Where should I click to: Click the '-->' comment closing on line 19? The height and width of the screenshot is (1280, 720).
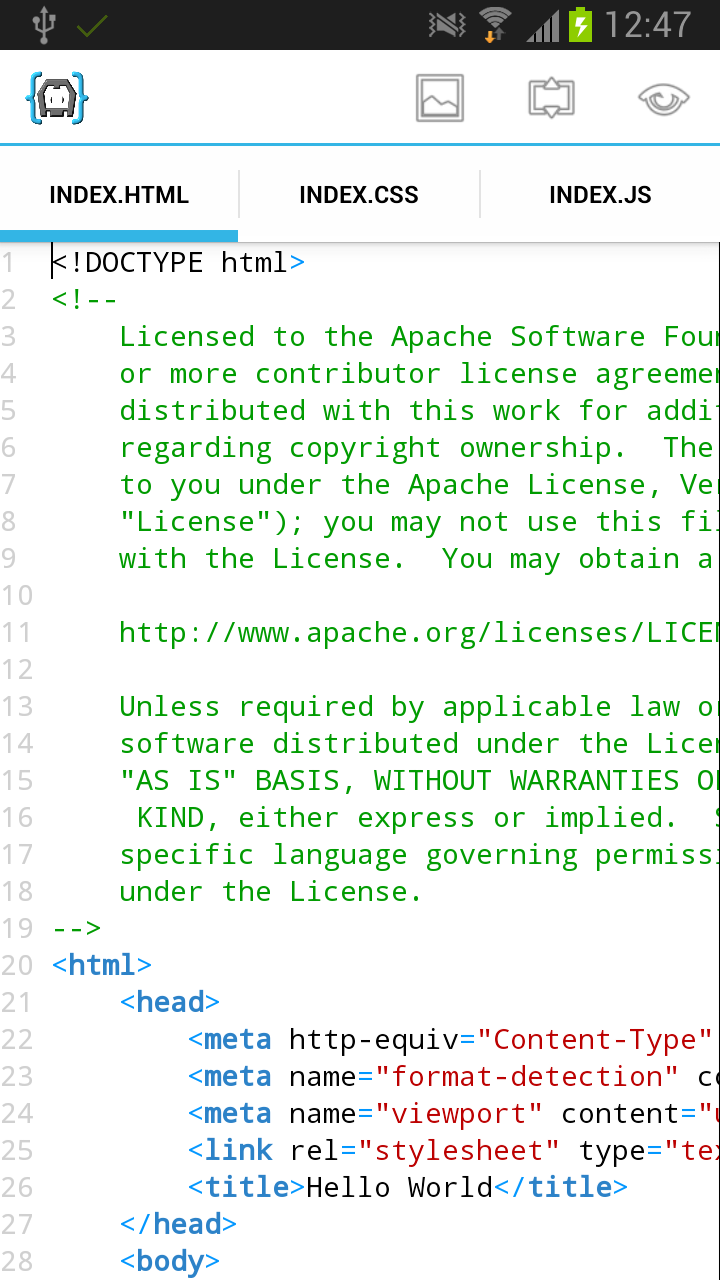(x=77, y=929)
